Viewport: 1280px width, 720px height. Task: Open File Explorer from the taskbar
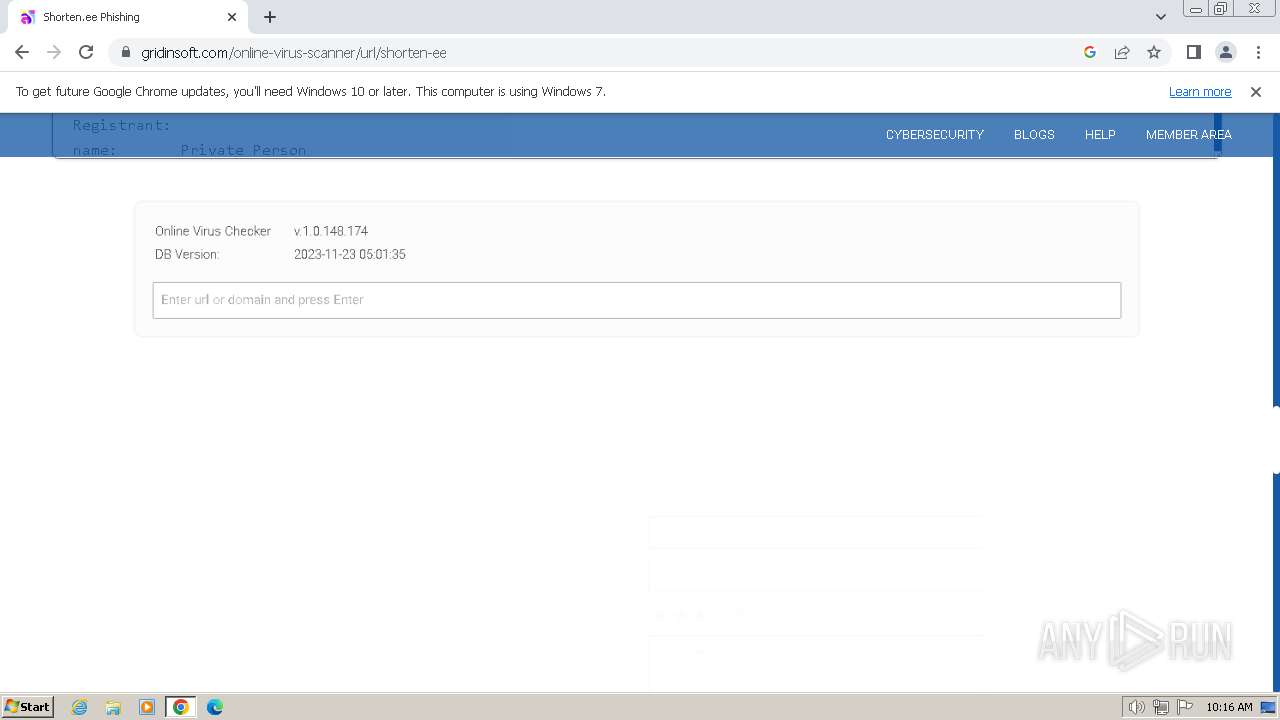click(113, 707)
